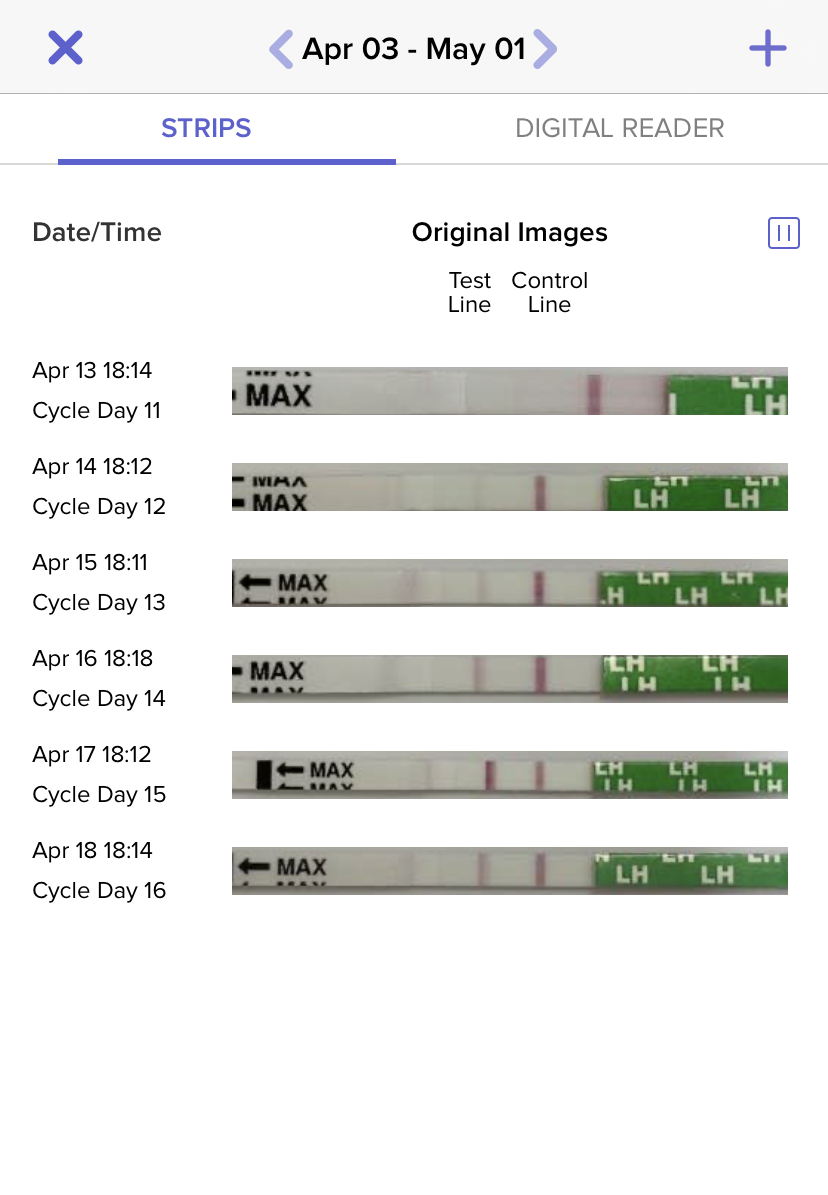The width and height of the screenshot is (828, 1195).
Task: Click the Original Images column header
Action: click(509, 233)
